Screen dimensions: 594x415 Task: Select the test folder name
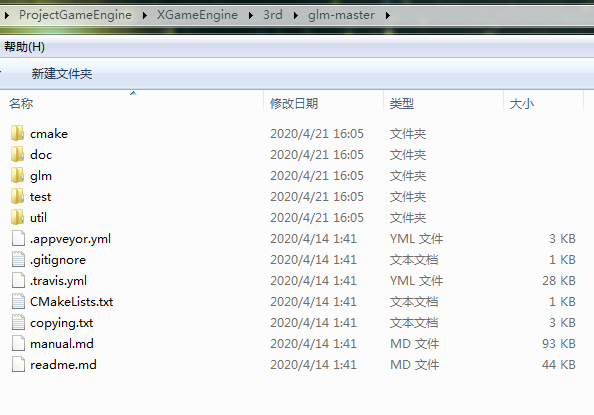pyautogui.click(x=41, y=197)
